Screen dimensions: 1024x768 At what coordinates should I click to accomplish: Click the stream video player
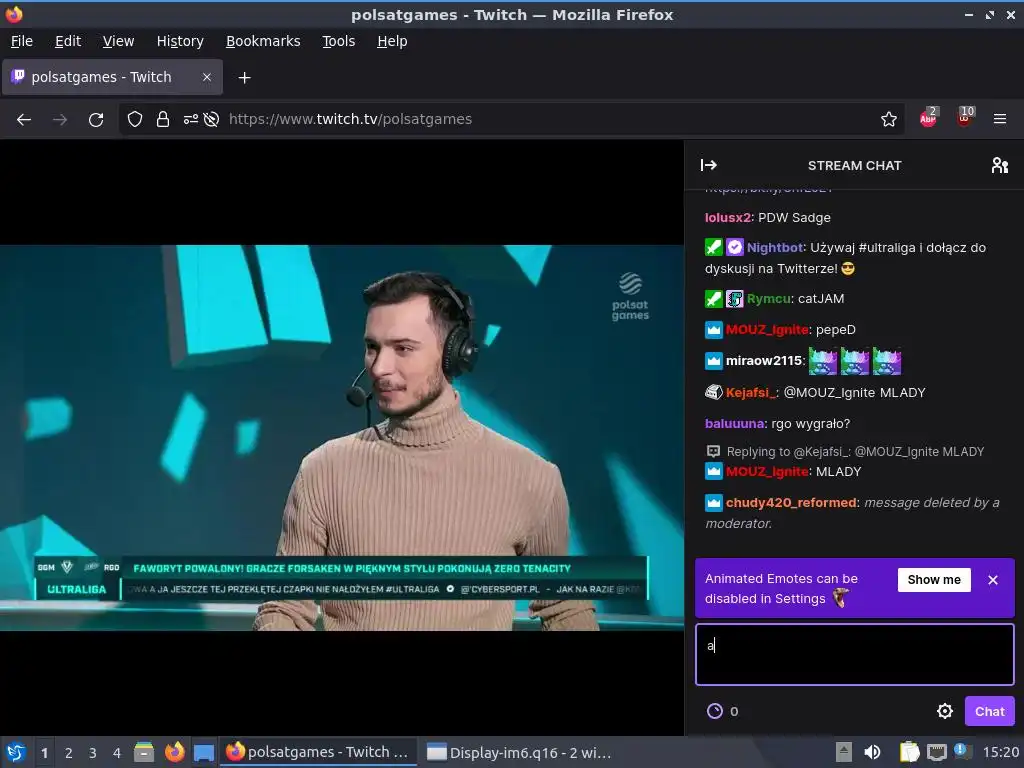pos(342,438)
